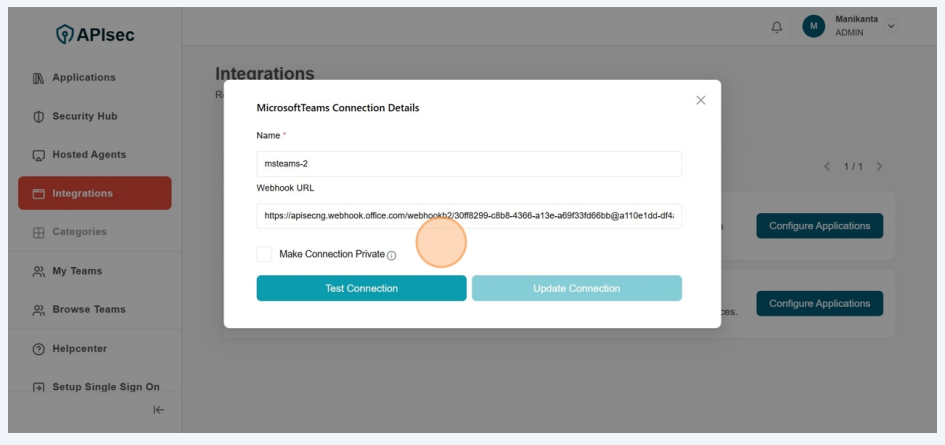Open Setup Single Sign On
Image resolution: width=945 pixels, height=445 pixels.
[x=105, y=387]
